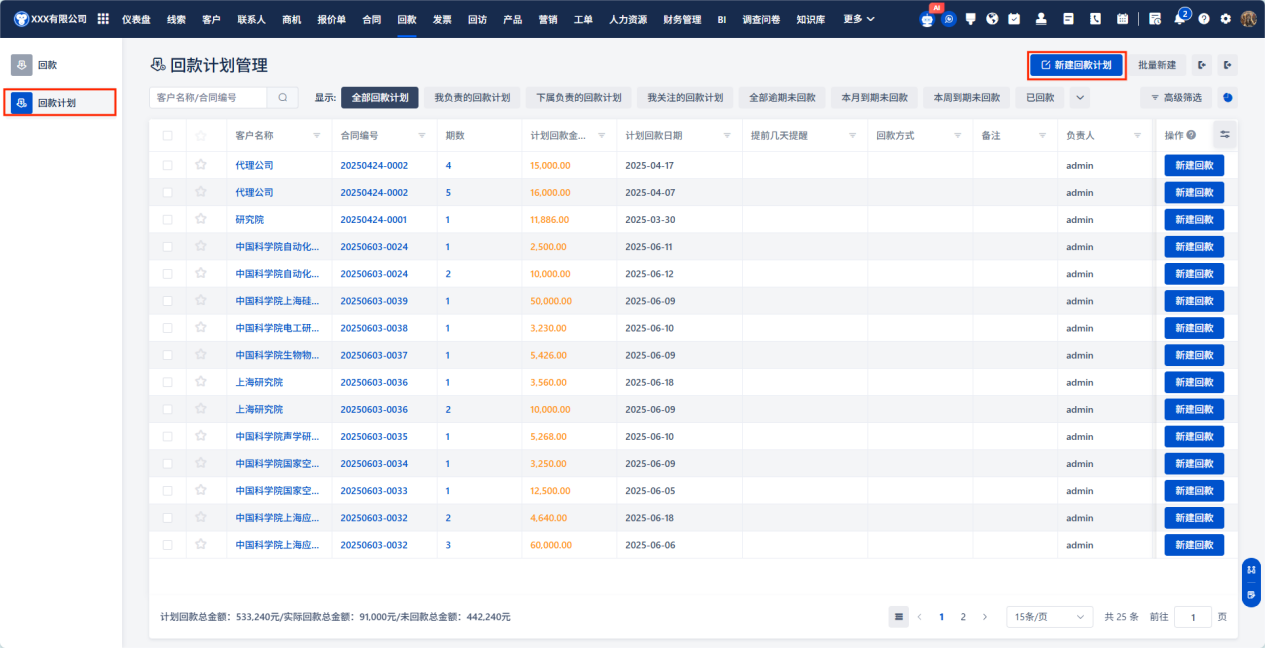Open the chat message bubble icon

tap(949, 19)
